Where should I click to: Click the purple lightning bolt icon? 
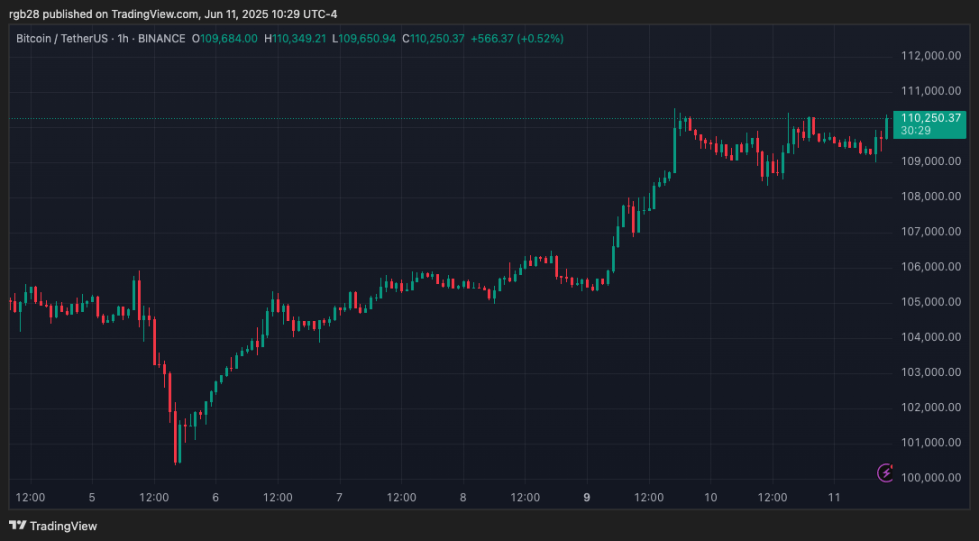[884, 472]
